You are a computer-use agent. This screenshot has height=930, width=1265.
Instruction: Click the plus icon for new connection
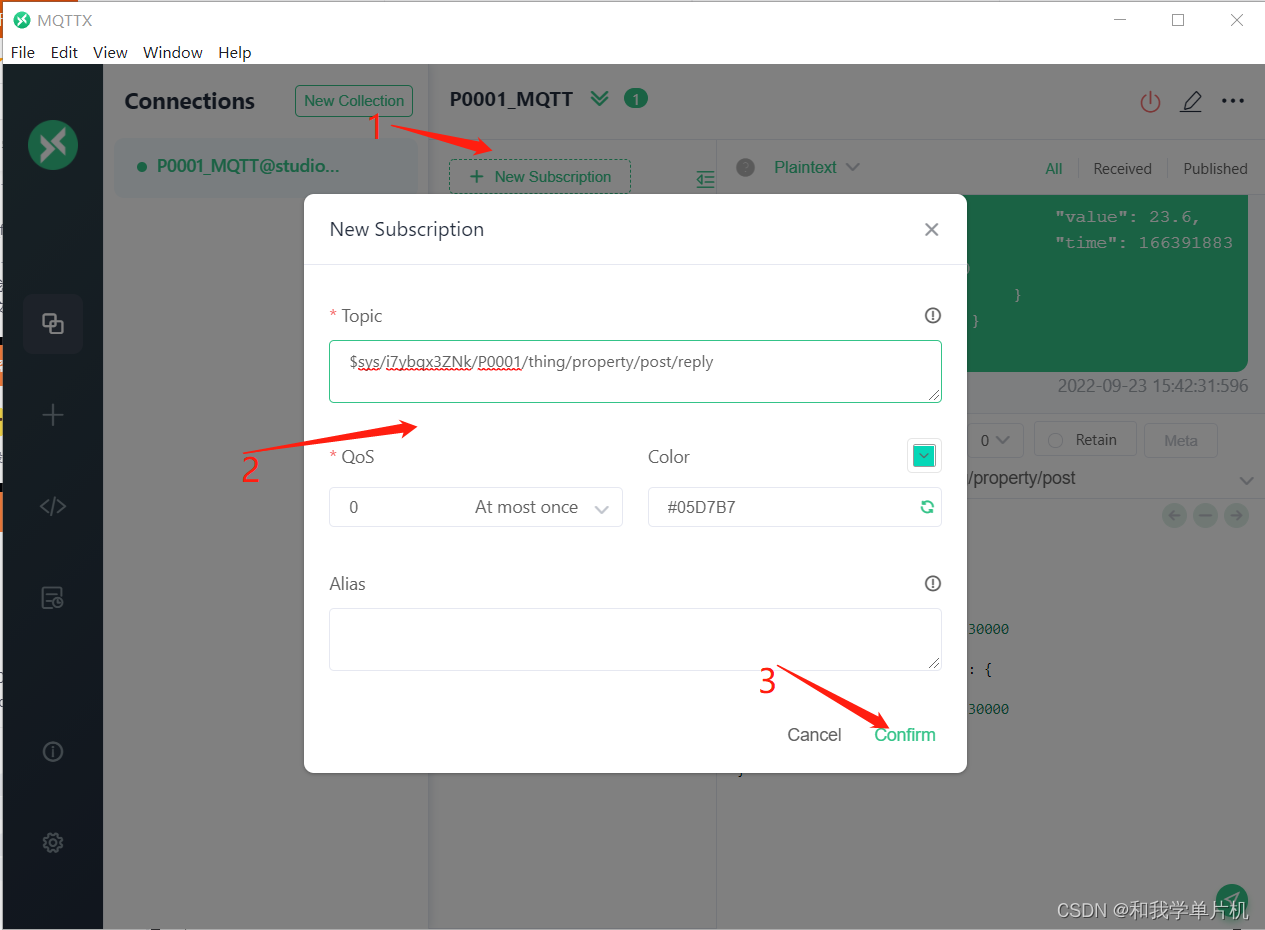(x=53, y=415)
